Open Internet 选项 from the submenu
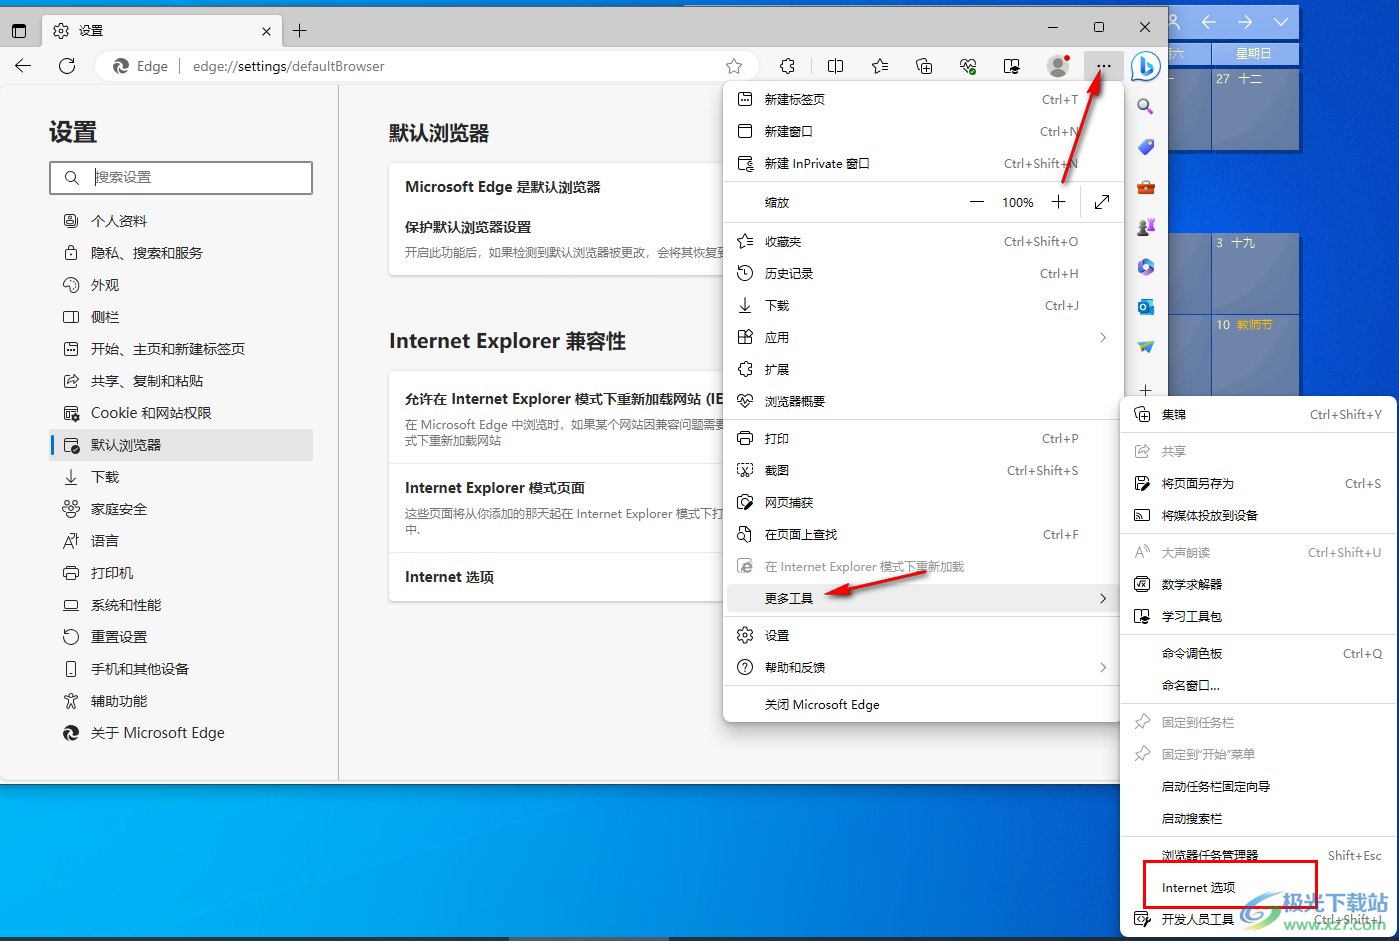 click(1259, 887)
